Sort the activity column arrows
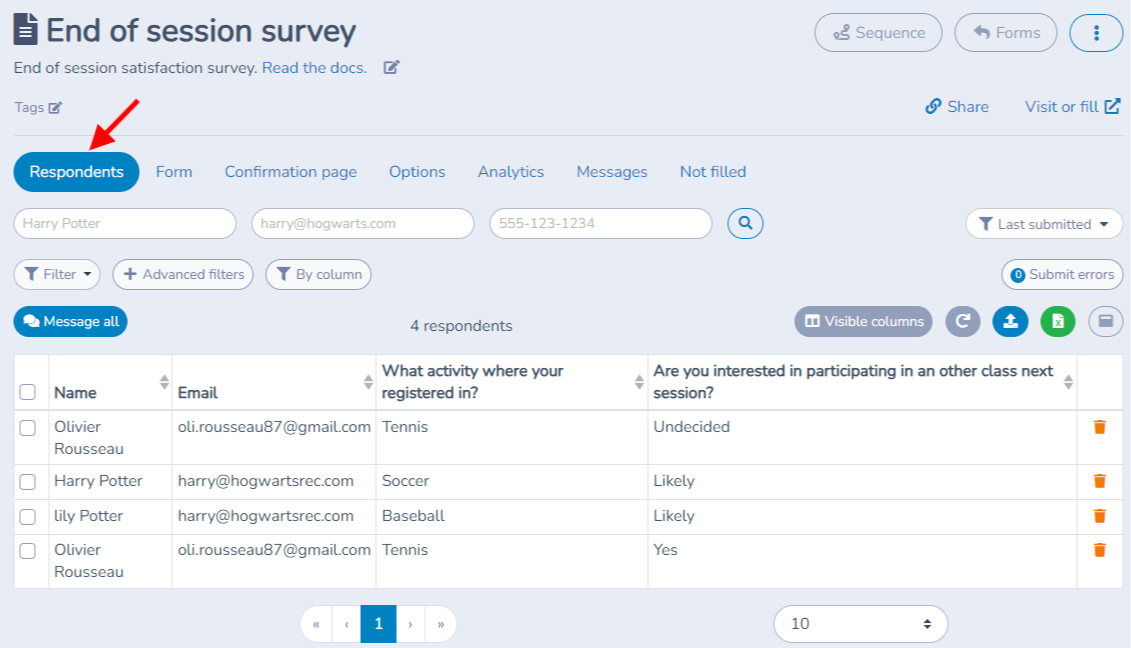 (639, 382)
